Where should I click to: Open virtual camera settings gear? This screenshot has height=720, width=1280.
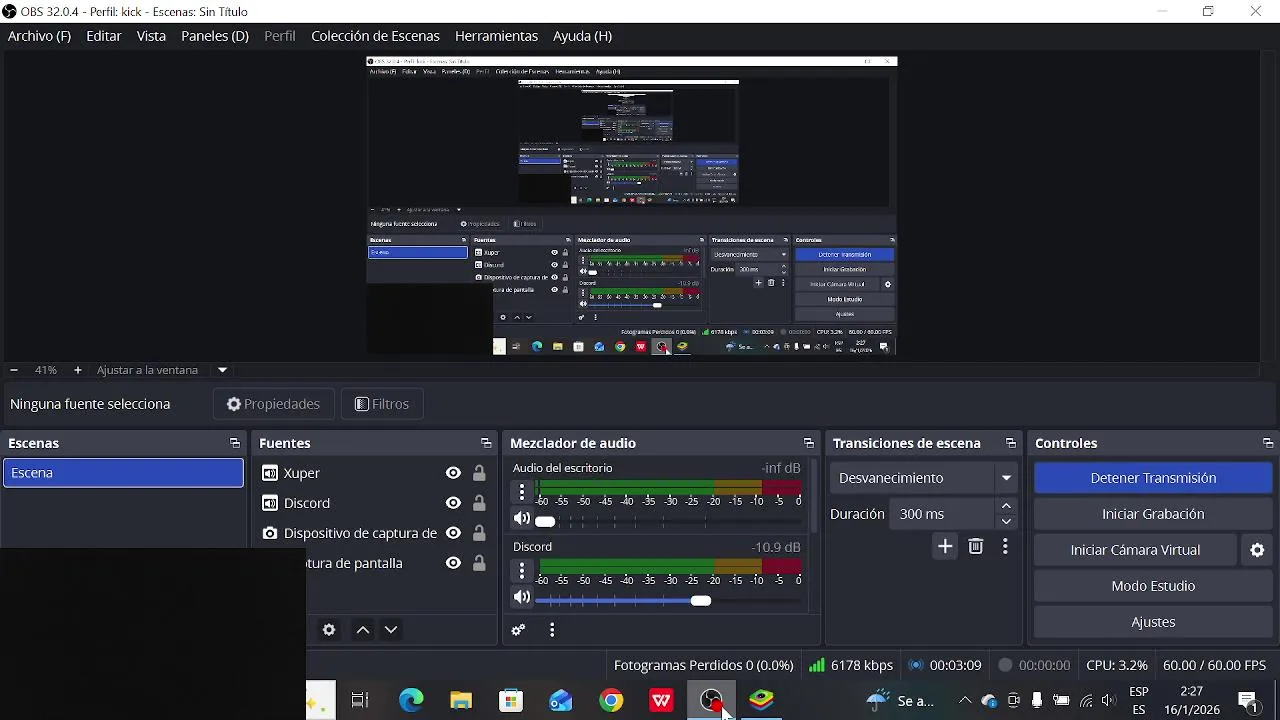(1257, 550)
